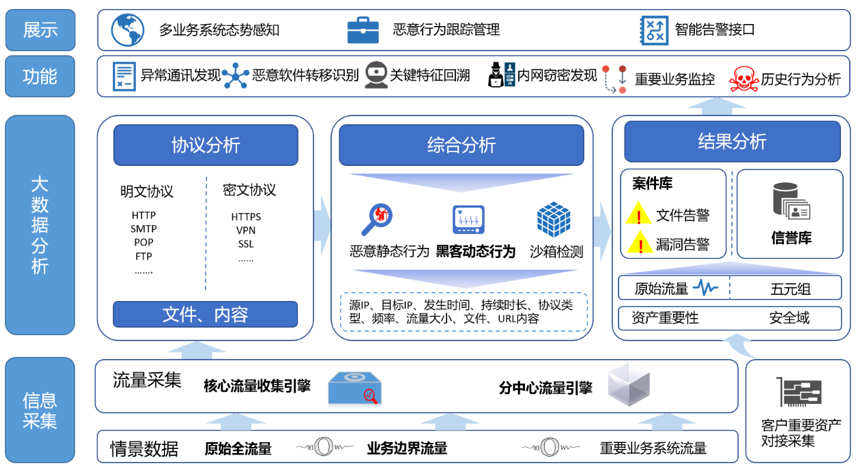This screenshot has height=471, width=865.
Task: Click the globe icon beside 多业务系统态势感知
Action: click(127, 30)
